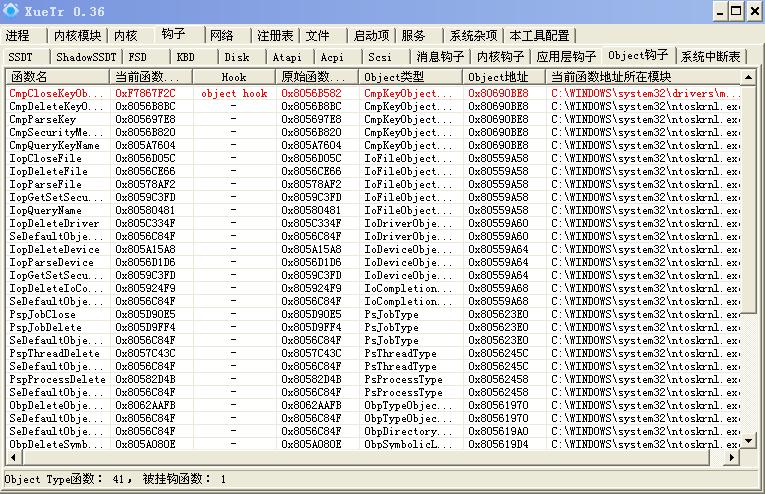Switch to the 进程 tab
Viewport: 765px width, 494px height.
click(18, 36)
